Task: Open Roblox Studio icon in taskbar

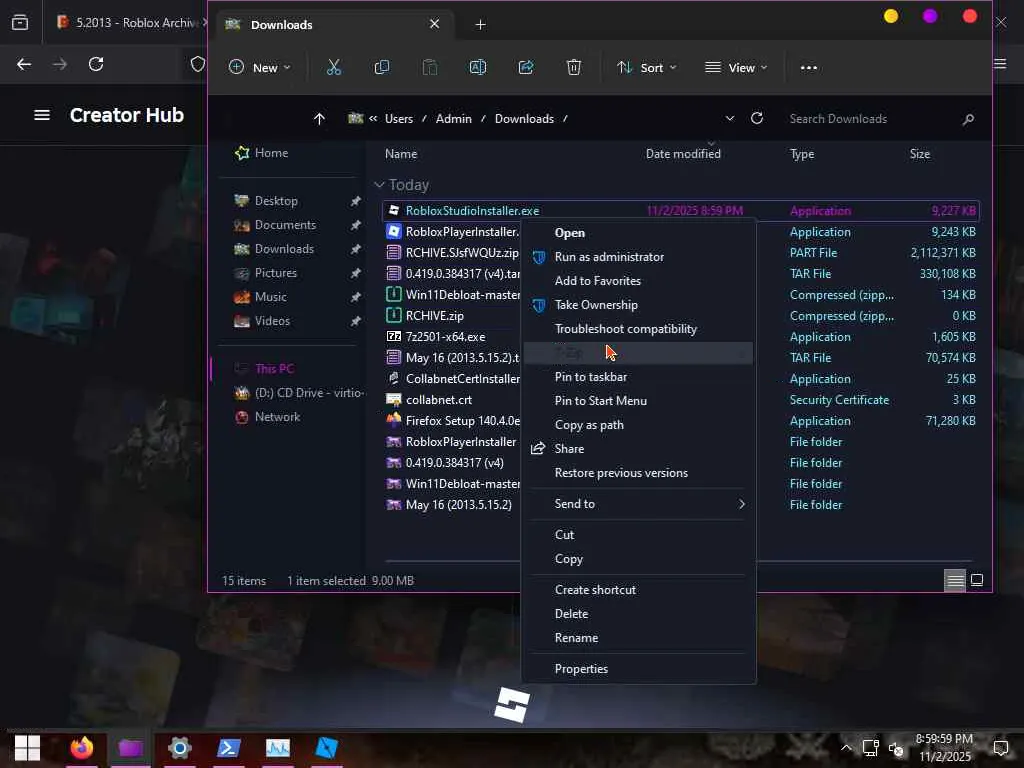Action: coord(326,748)
